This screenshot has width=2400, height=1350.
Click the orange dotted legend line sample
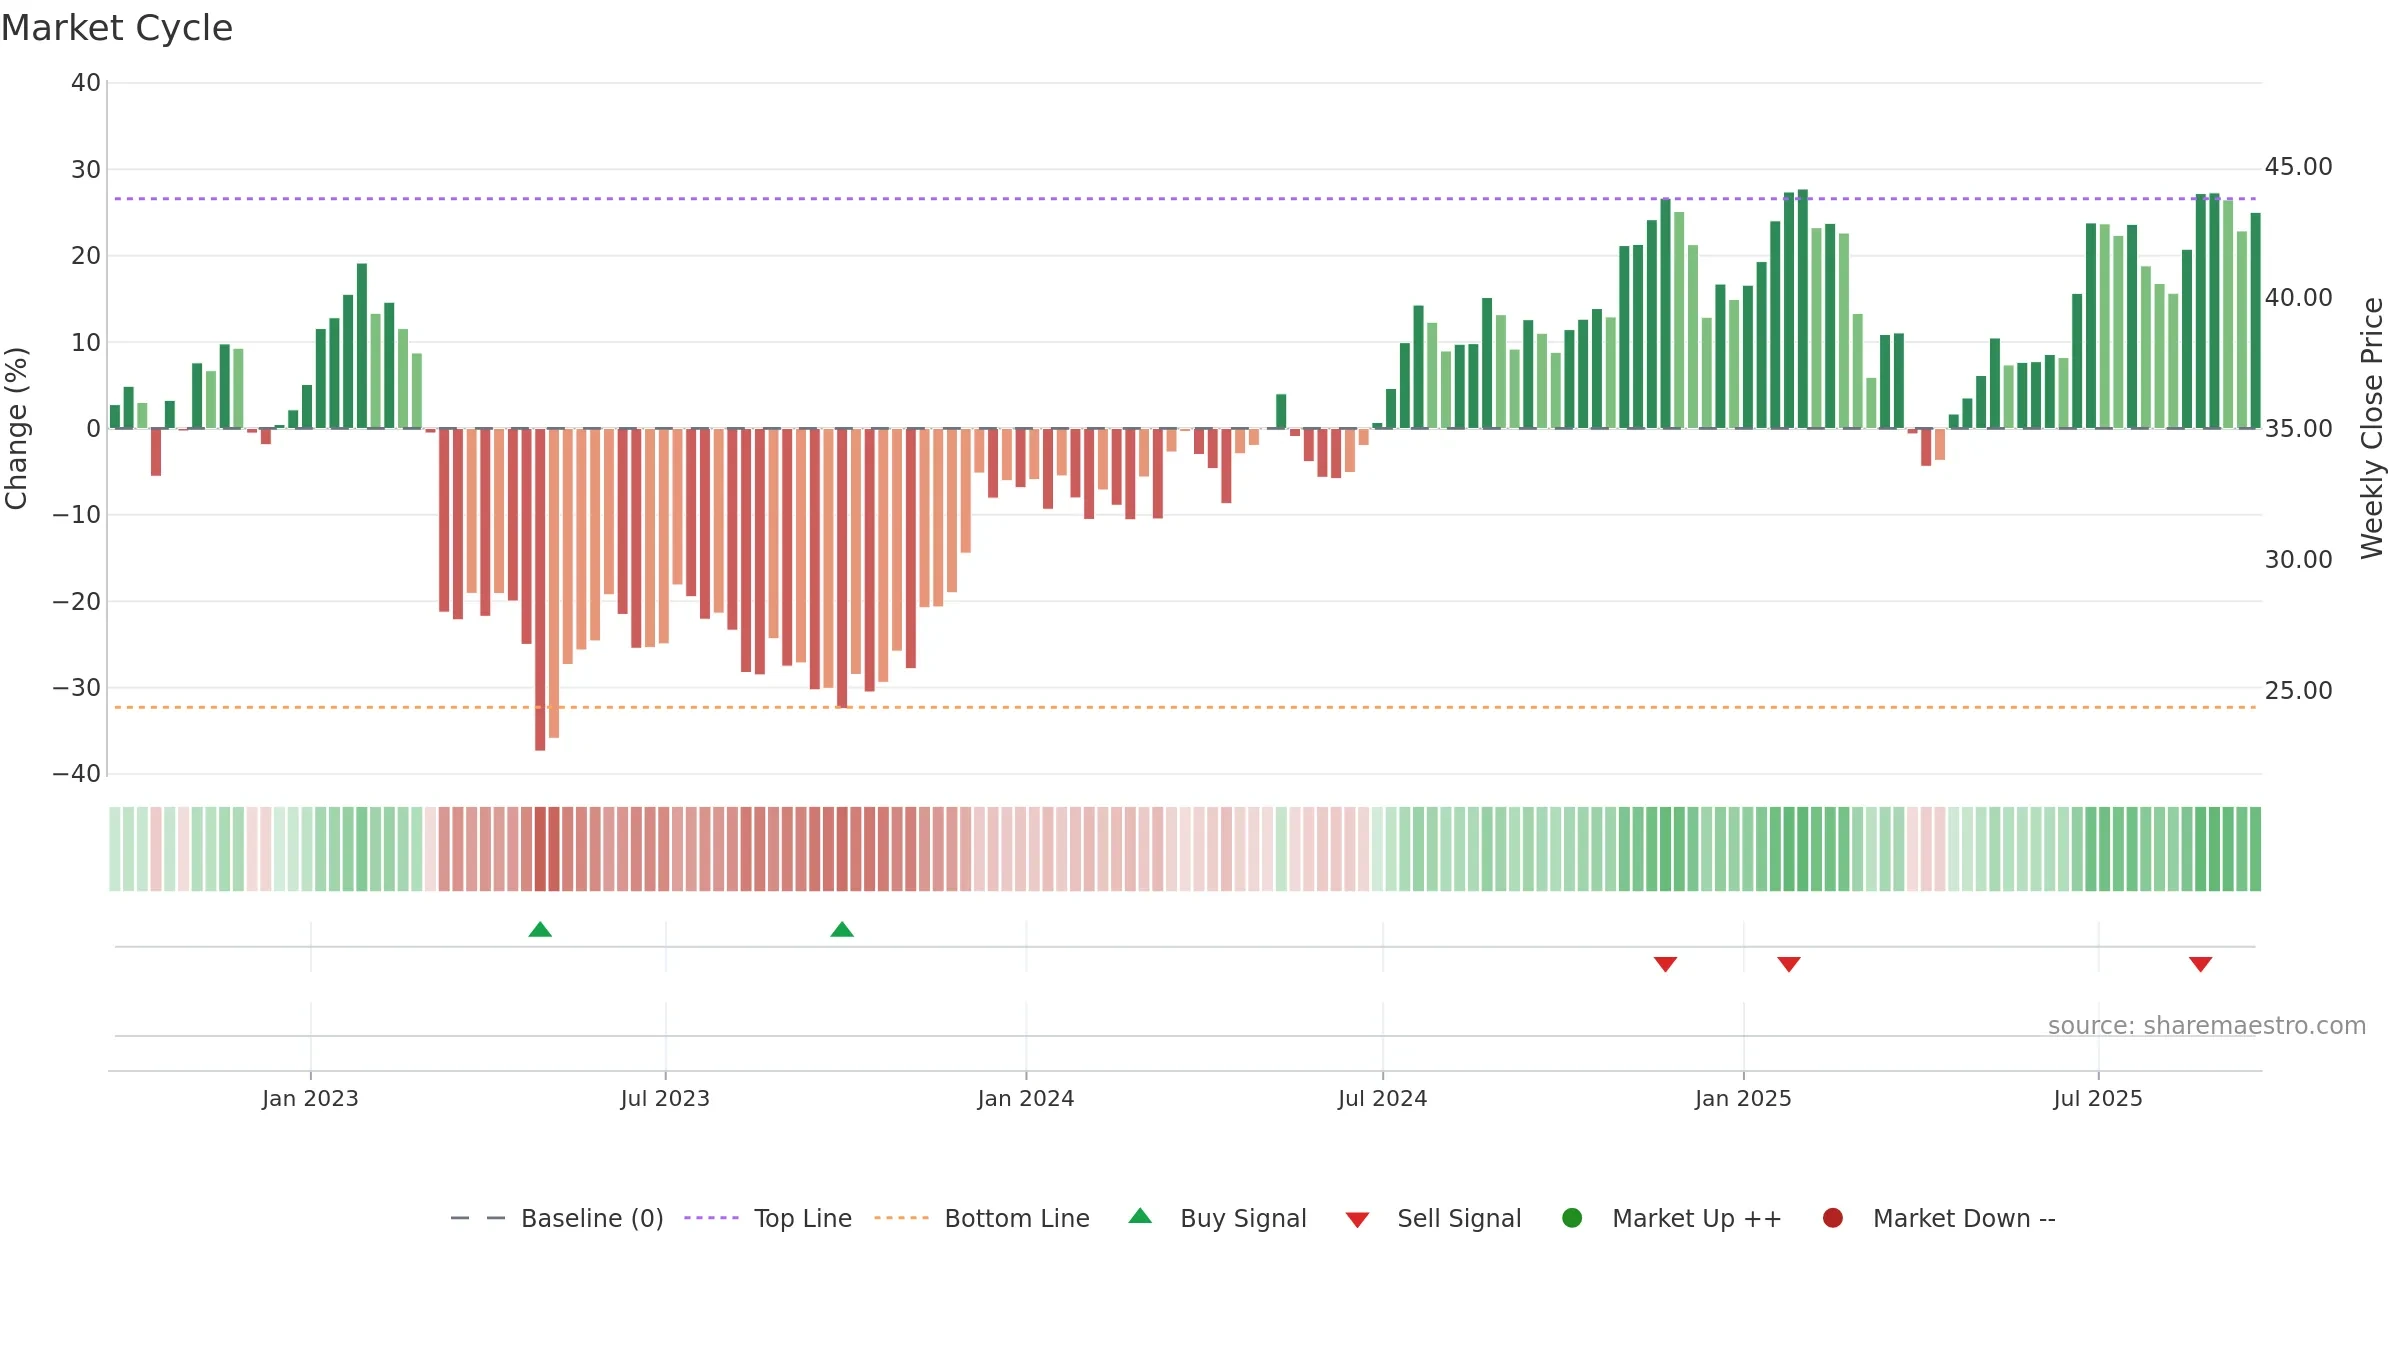click(x=901, y=1218)
